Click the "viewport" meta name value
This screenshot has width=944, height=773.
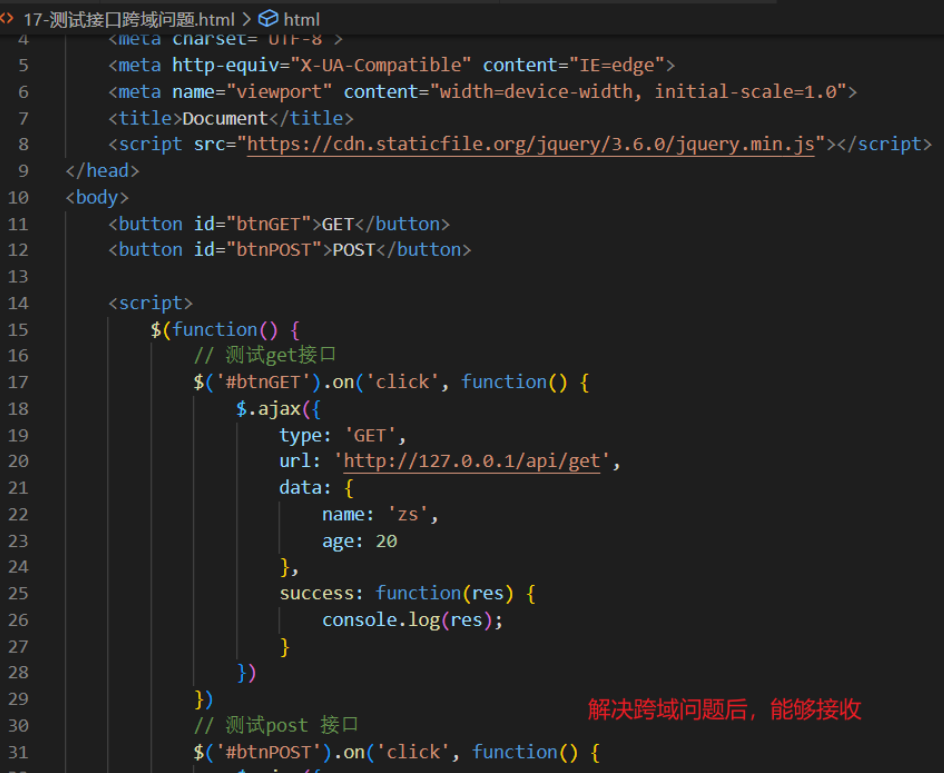[x=279, y=92]
